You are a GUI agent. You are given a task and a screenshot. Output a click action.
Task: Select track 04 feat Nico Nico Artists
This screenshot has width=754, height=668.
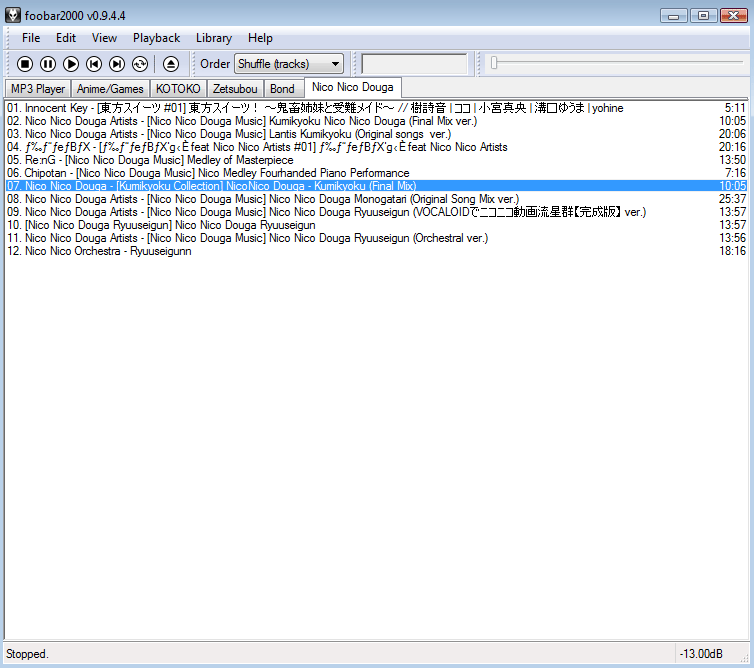tap(376, 147)
